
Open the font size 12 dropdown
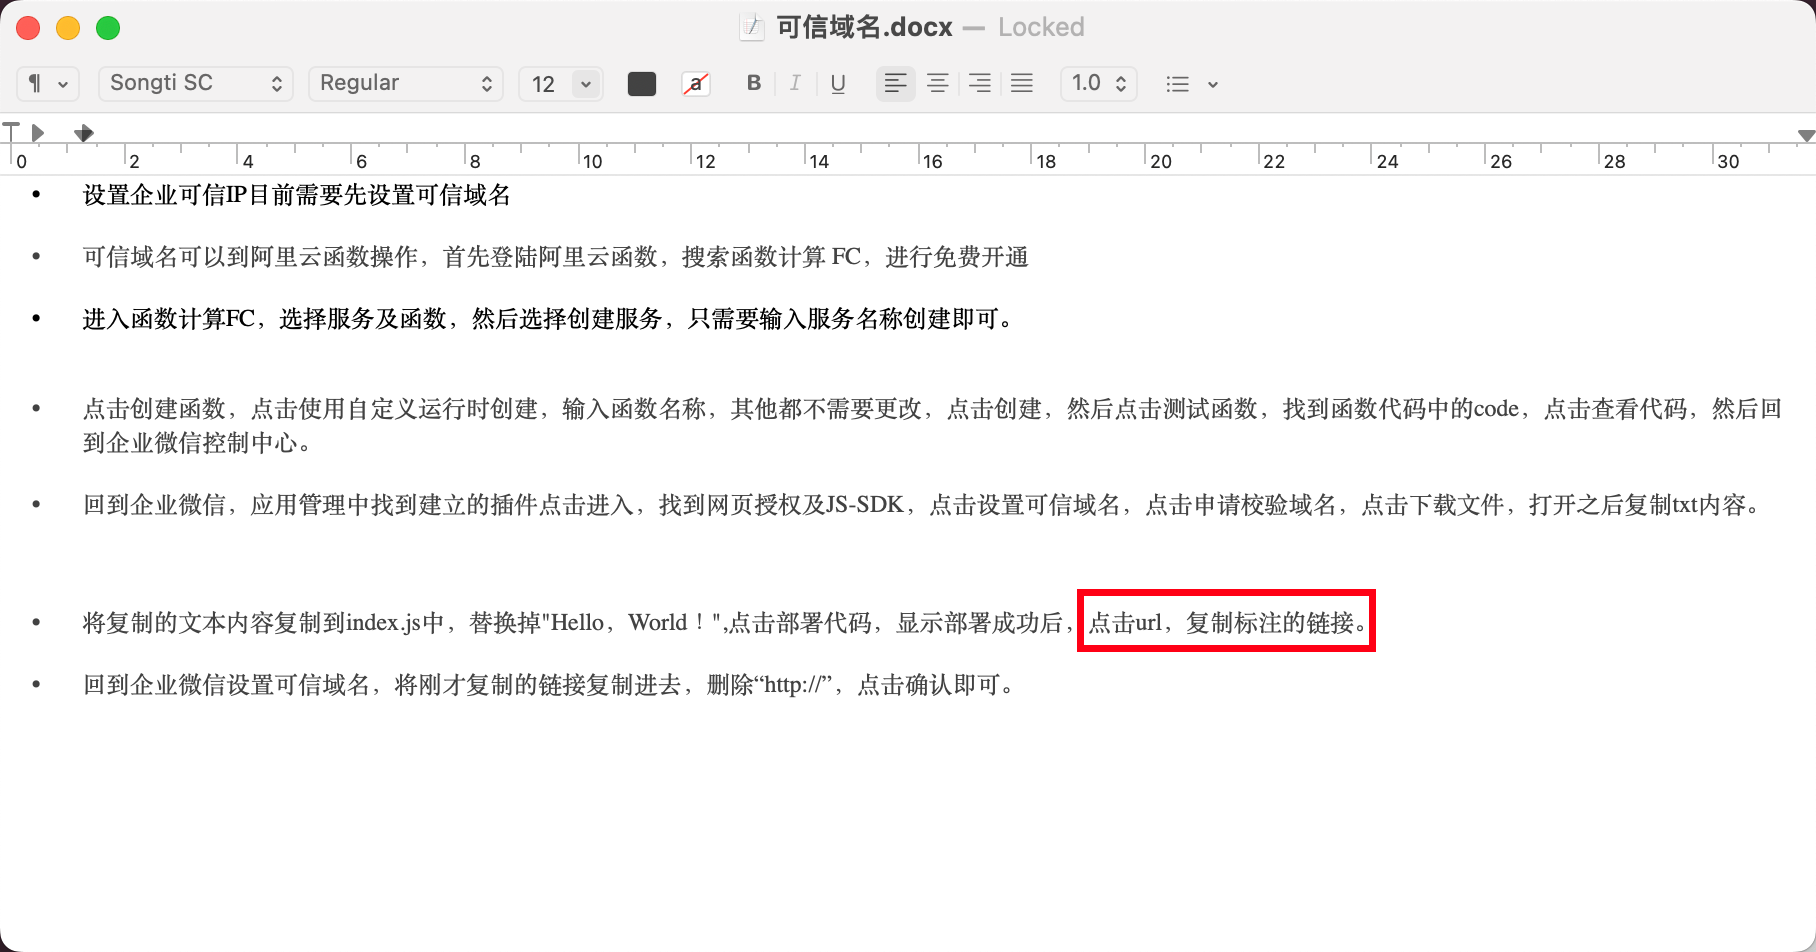pyautogui.click(x=560, y=83)
